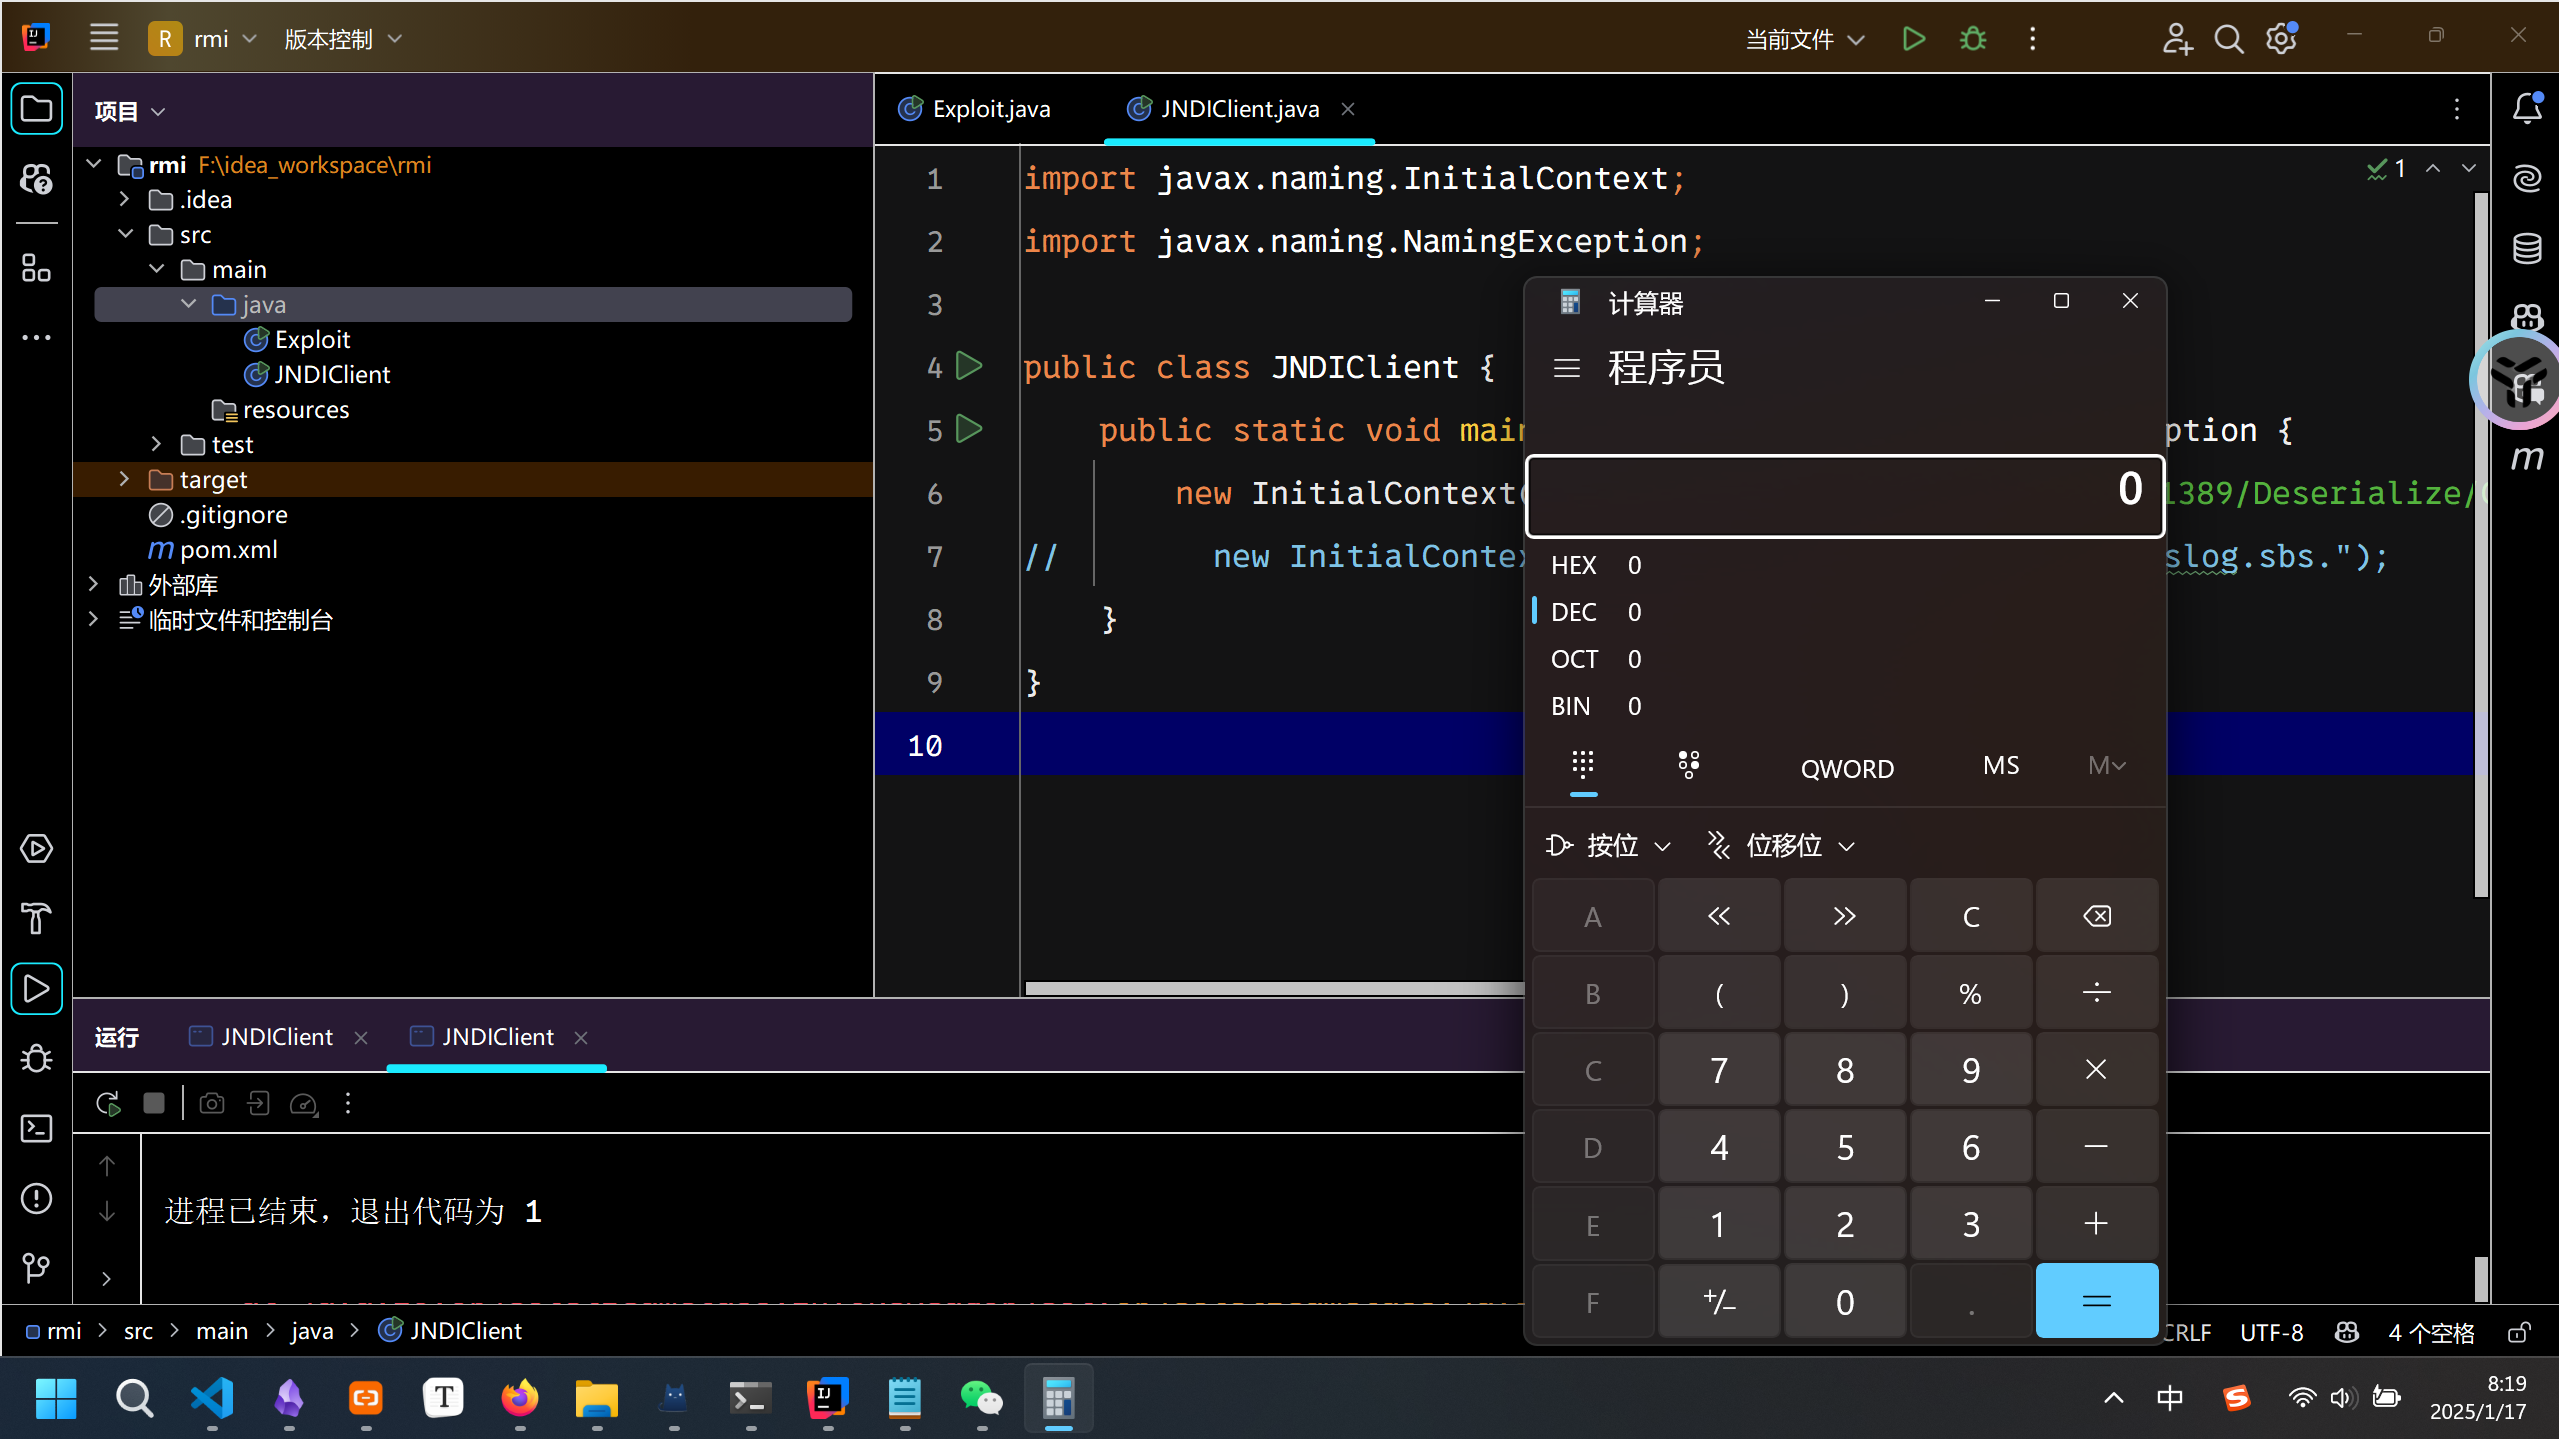Toggle the +/- sign key

[x=1719, y=1301]
